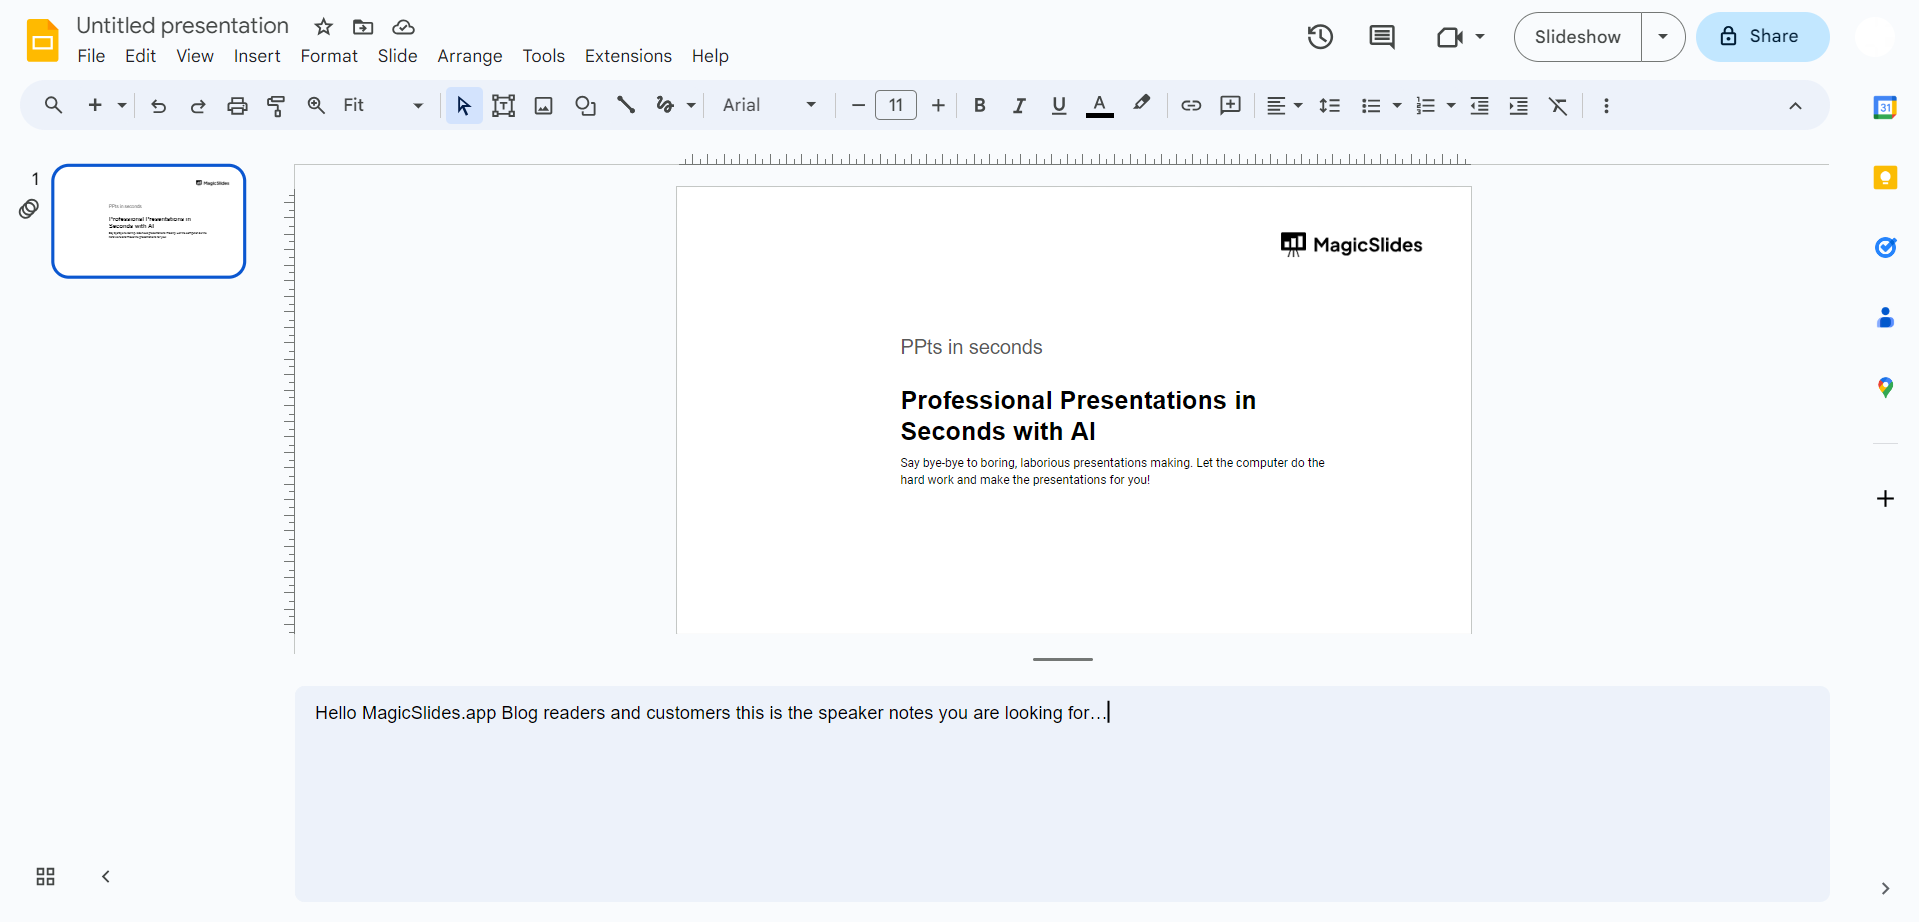
Task: Open more toolbar options three dots
Action: point(1607,105)
